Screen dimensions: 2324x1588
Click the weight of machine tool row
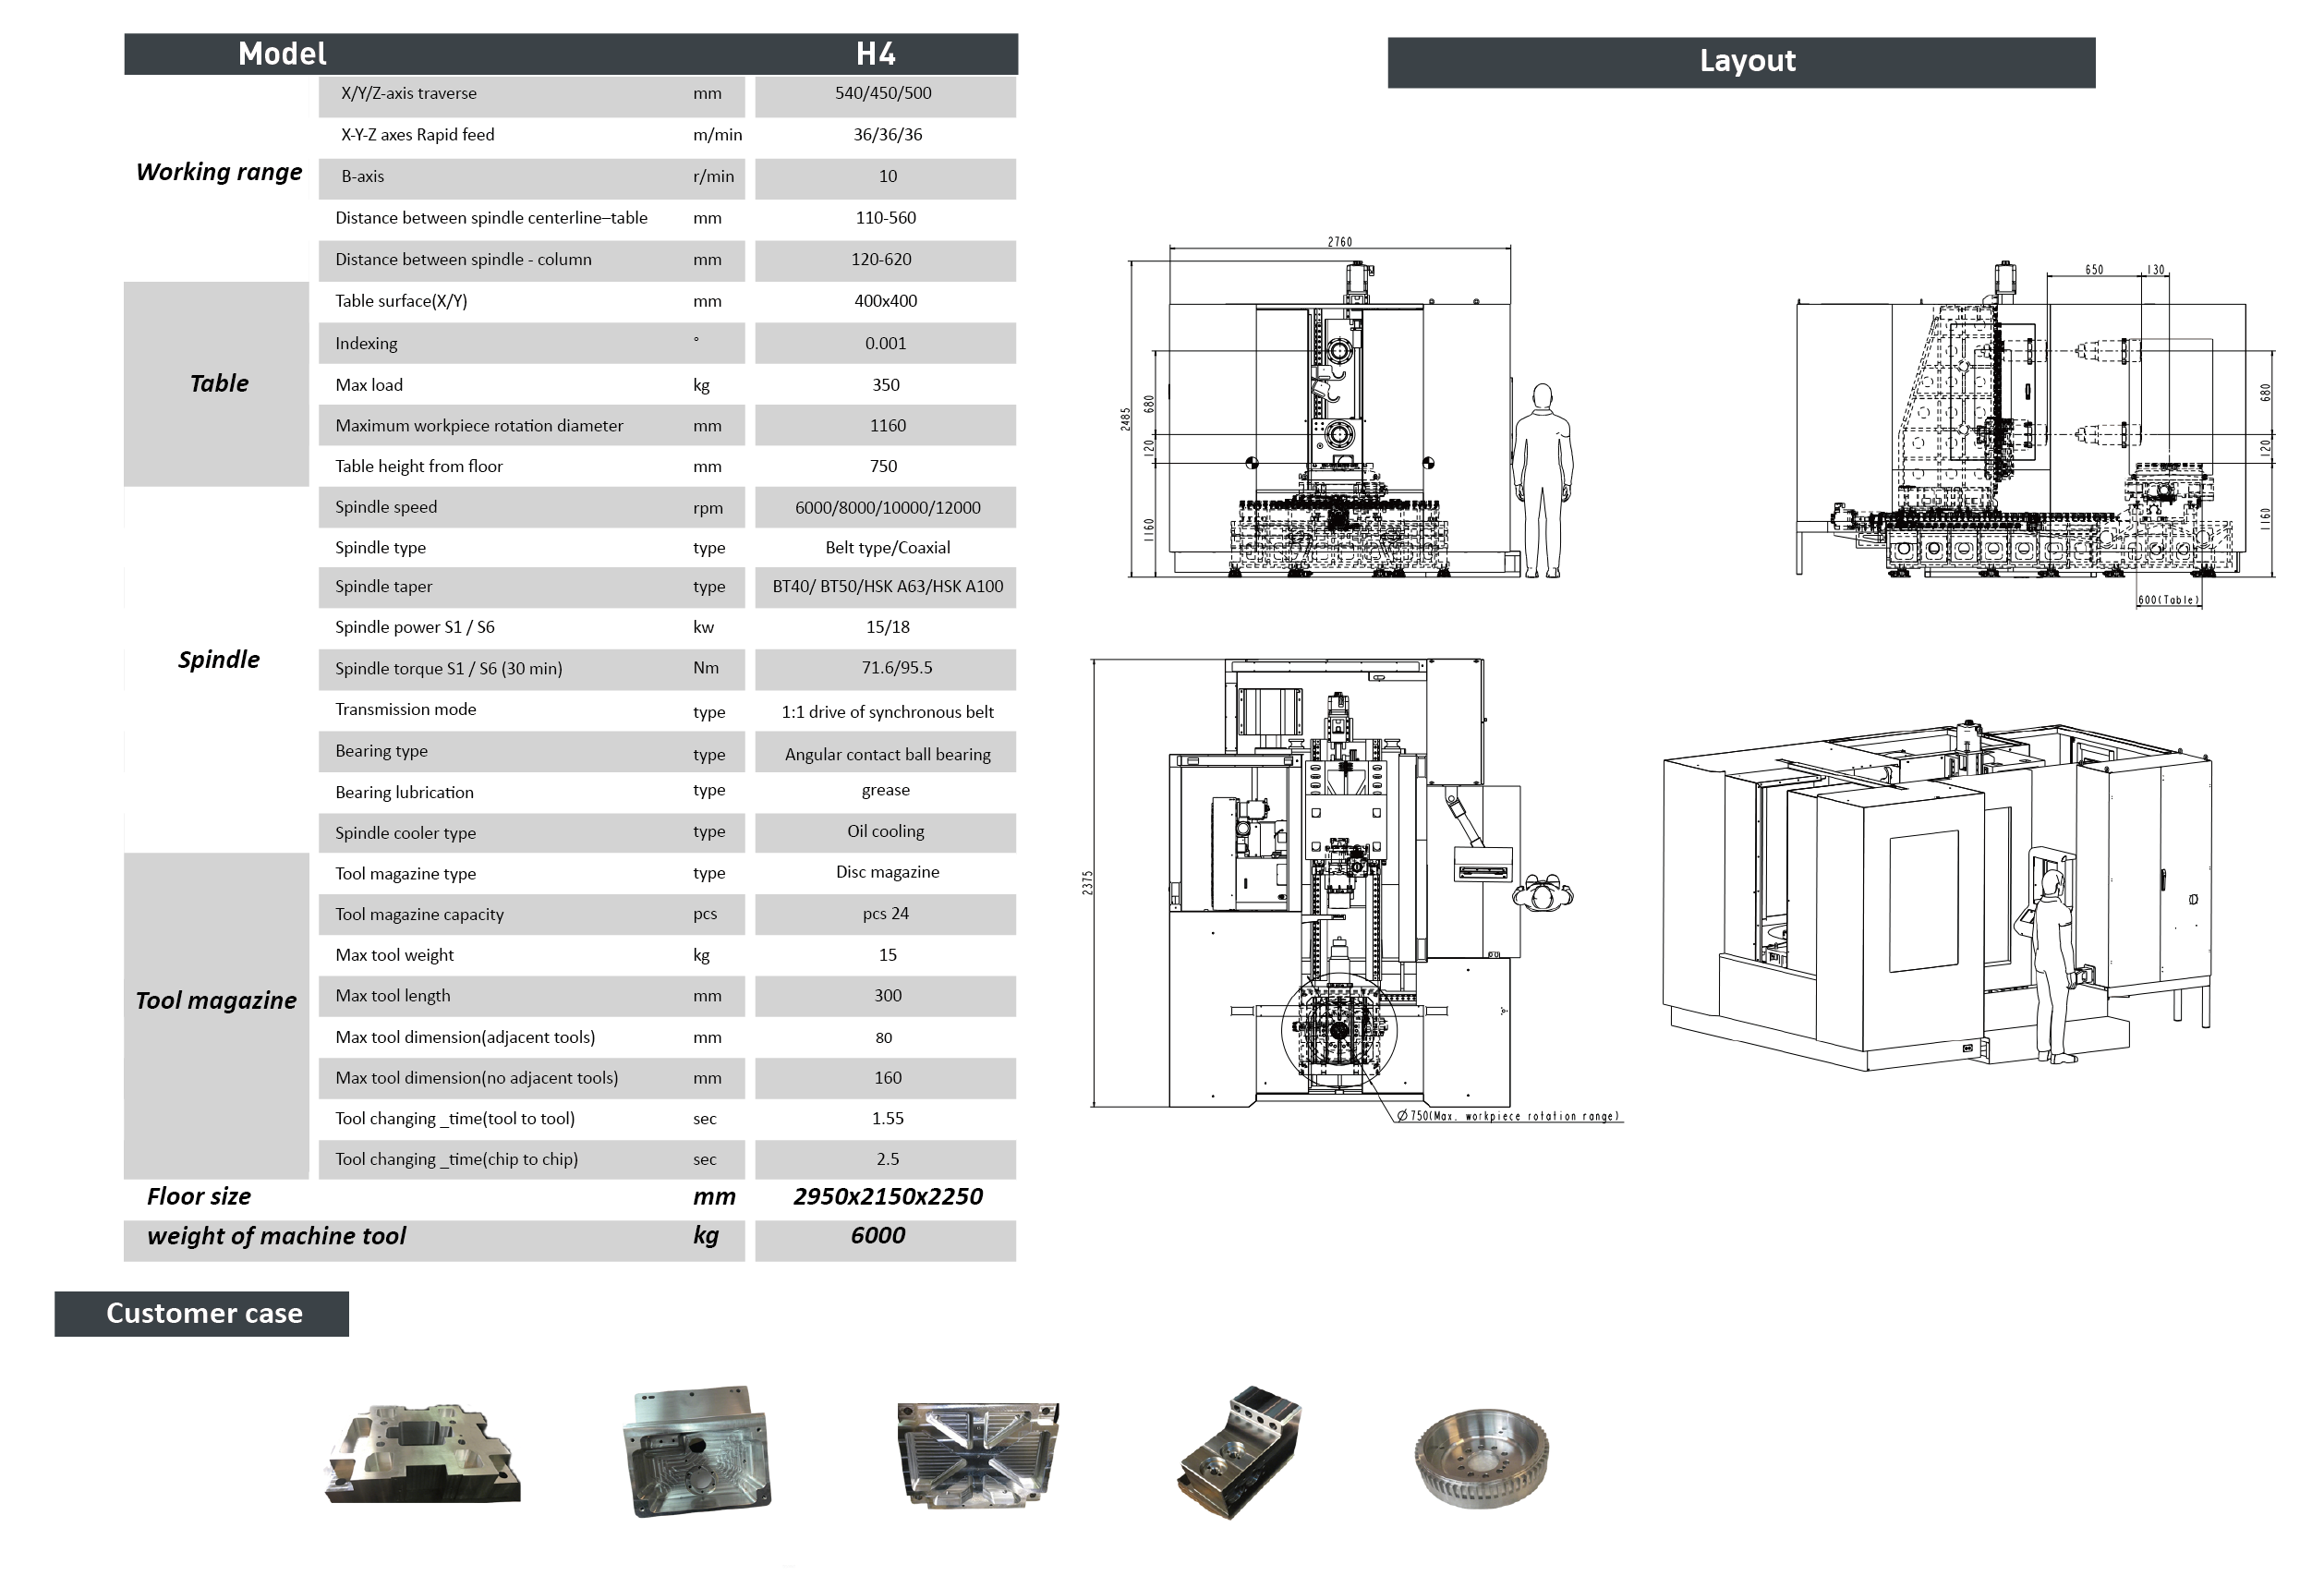point(276,1236)
